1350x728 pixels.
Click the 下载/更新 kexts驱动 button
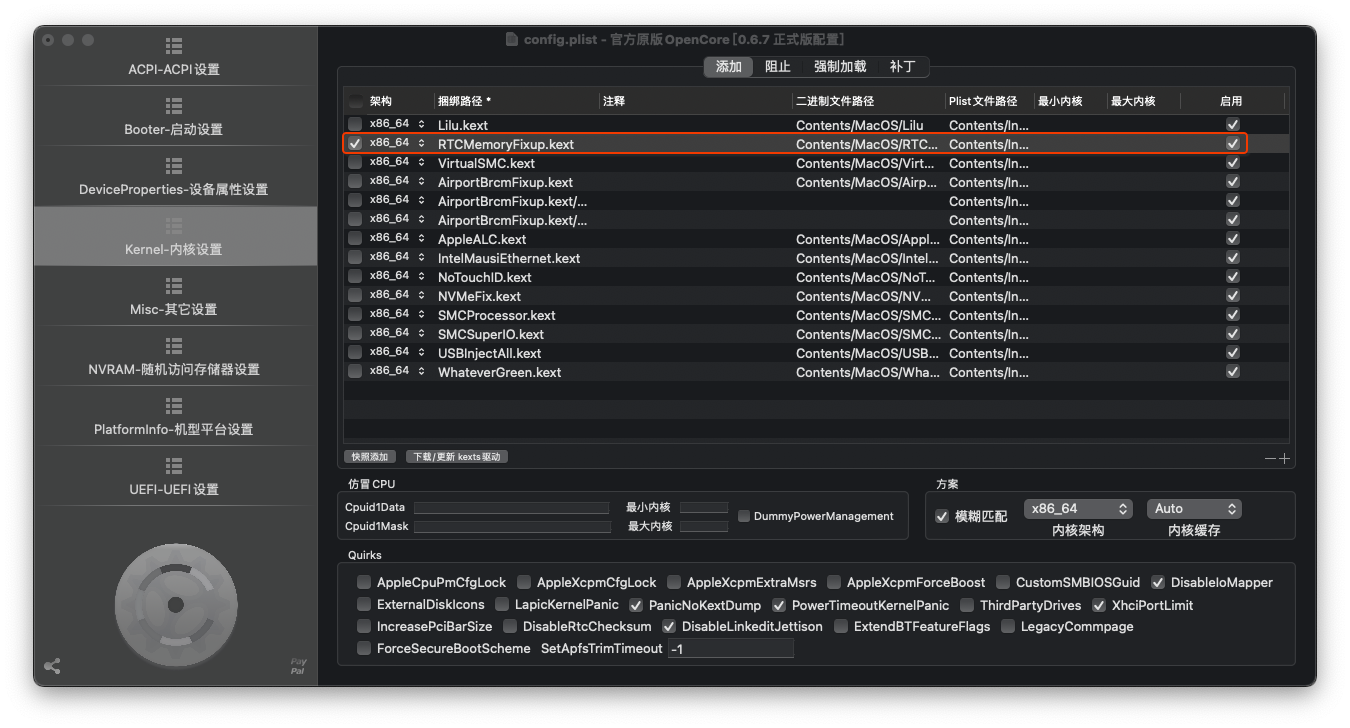click(x=457, y=457)
